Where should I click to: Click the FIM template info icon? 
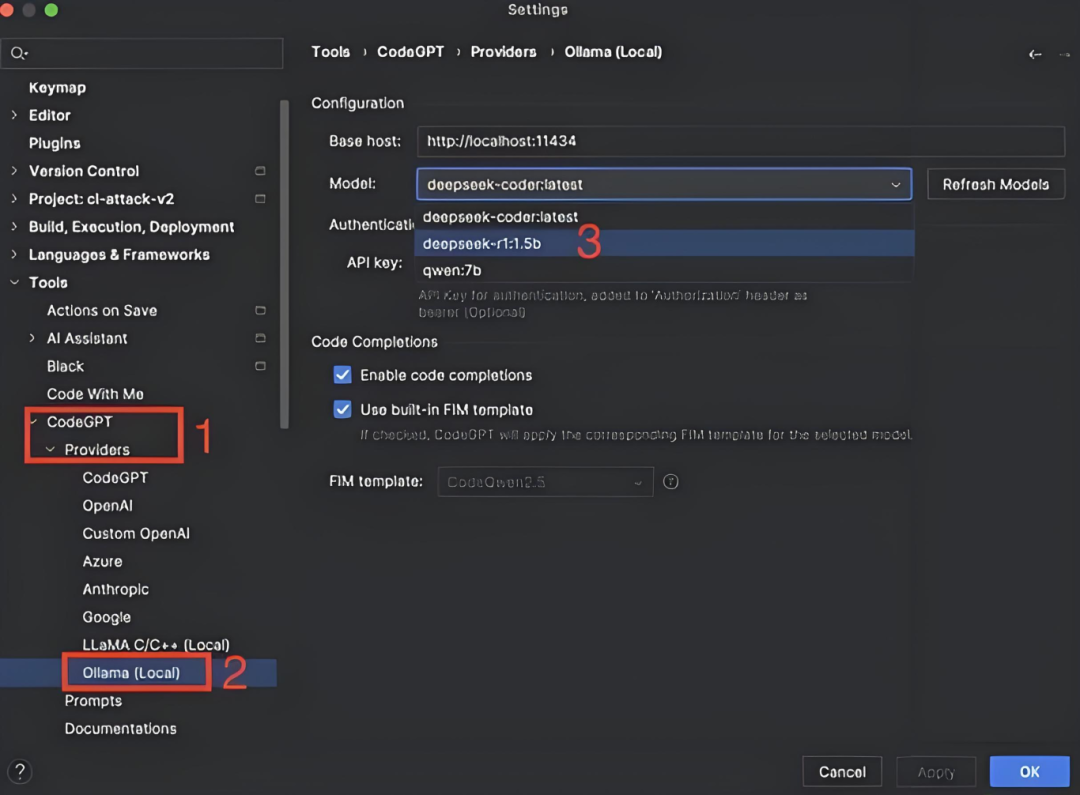coord(670,482)
